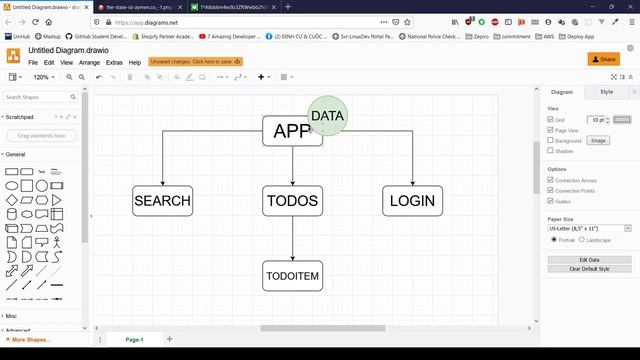The image size is (640, 360).
Task: Open the connection style dropdown
Action: pyautogui.click(x=222, y=77)
